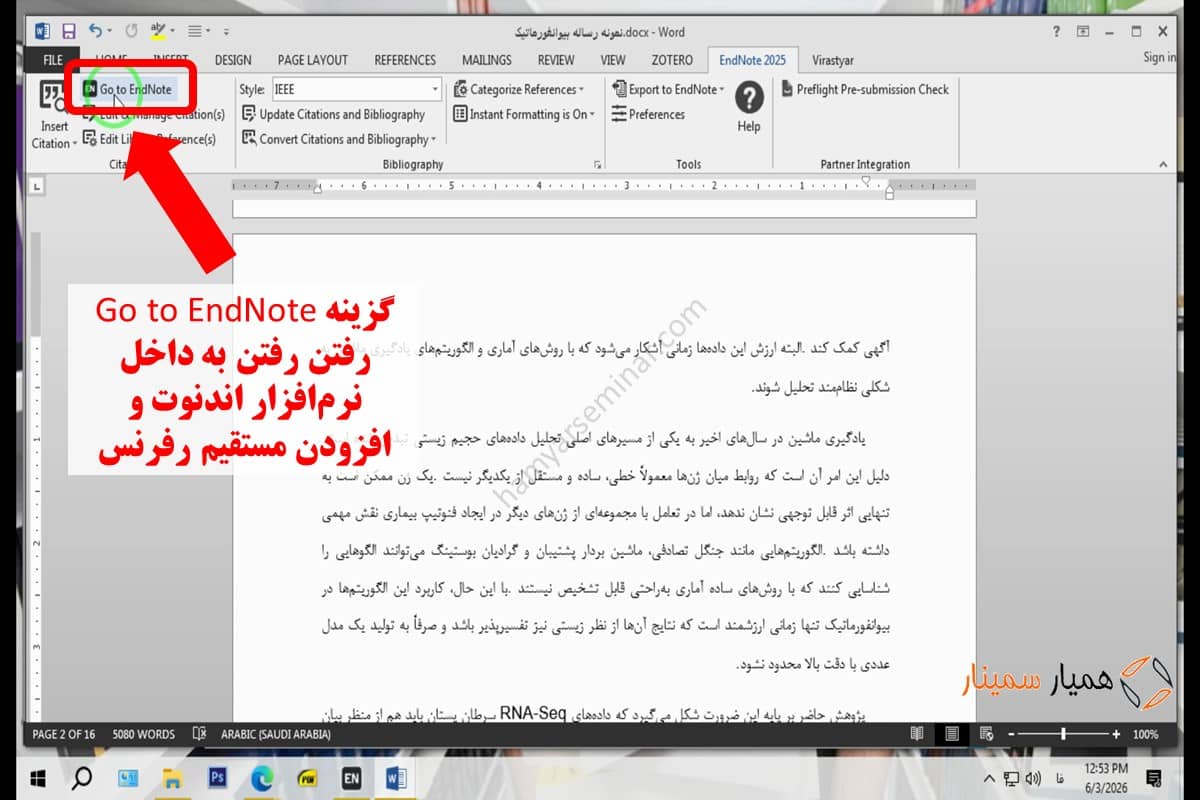Click the spelling check abc icon
The image size is (1200, 800).
[x=158, y=32]
